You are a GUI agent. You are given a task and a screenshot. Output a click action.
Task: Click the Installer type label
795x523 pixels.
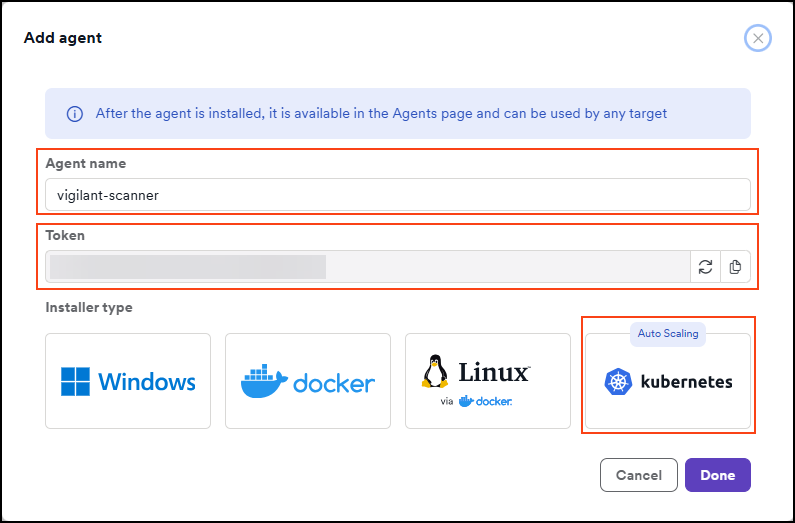point(89,307)
